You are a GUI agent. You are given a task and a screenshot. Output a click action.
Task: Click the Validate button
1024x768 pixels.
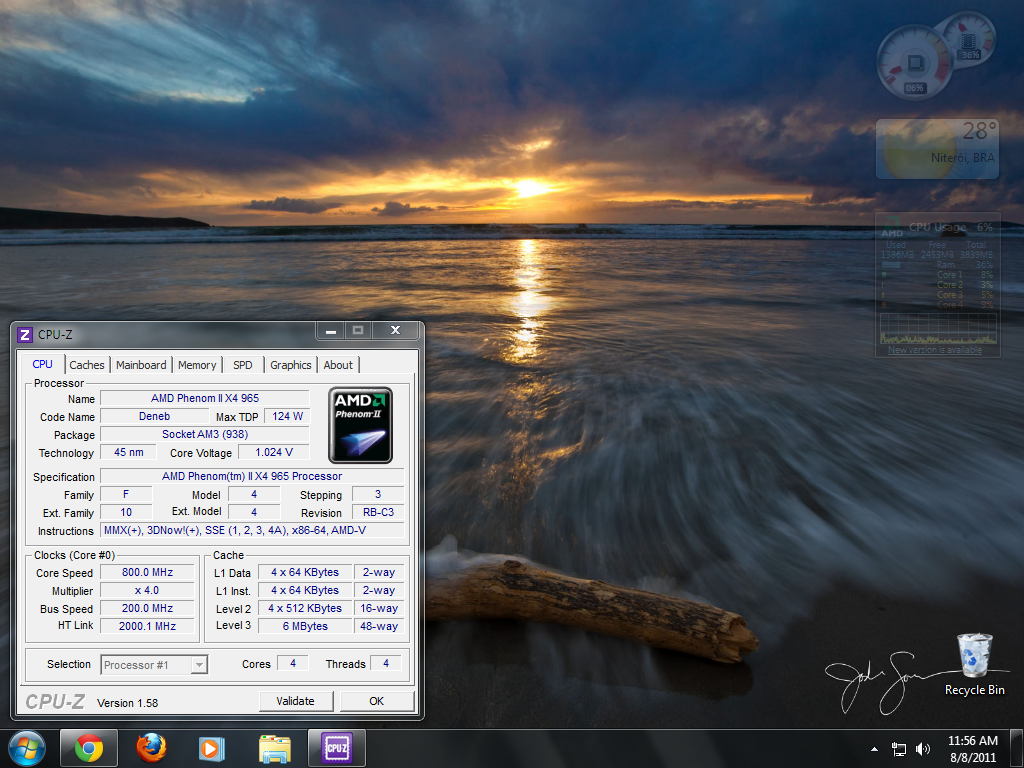(296, 701)
